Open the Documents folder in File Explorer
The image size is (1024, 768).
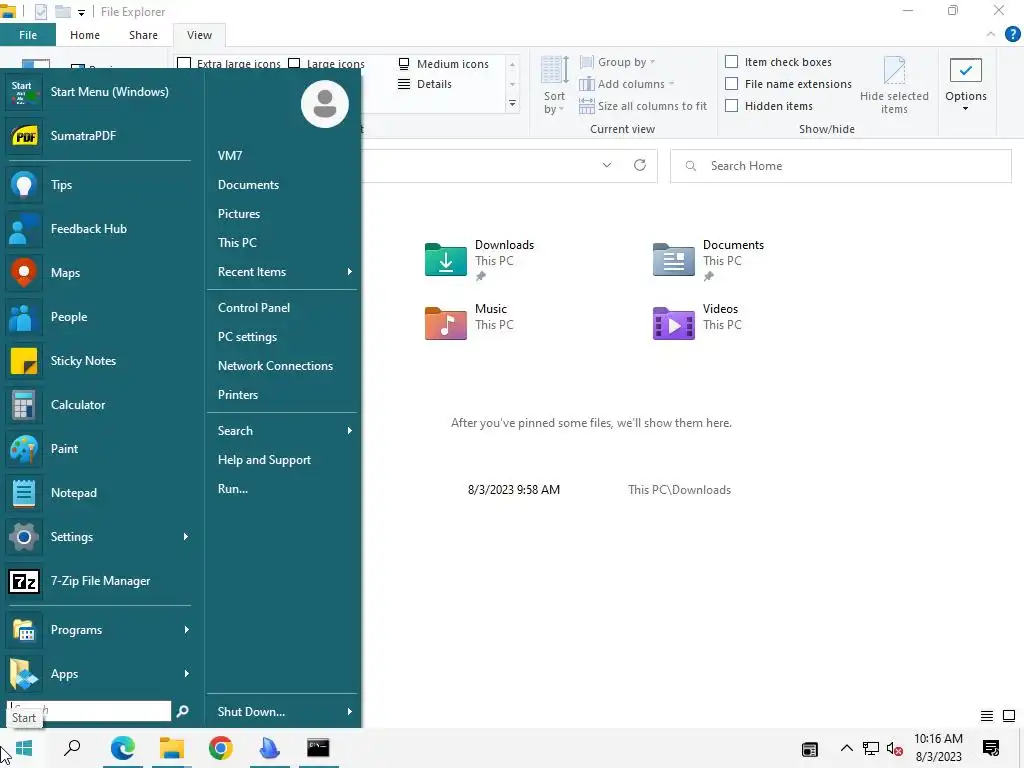[x=708, y=259]
